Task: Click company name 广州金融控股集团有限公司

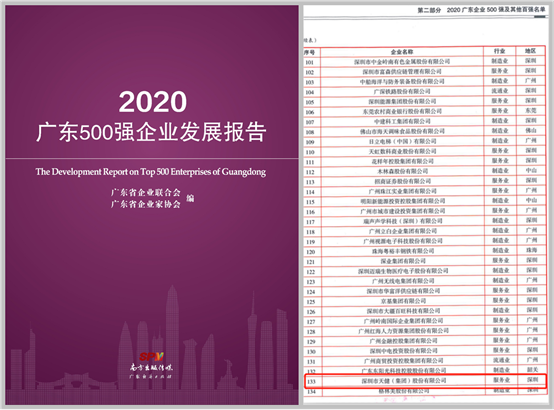Action: [403, 341]
